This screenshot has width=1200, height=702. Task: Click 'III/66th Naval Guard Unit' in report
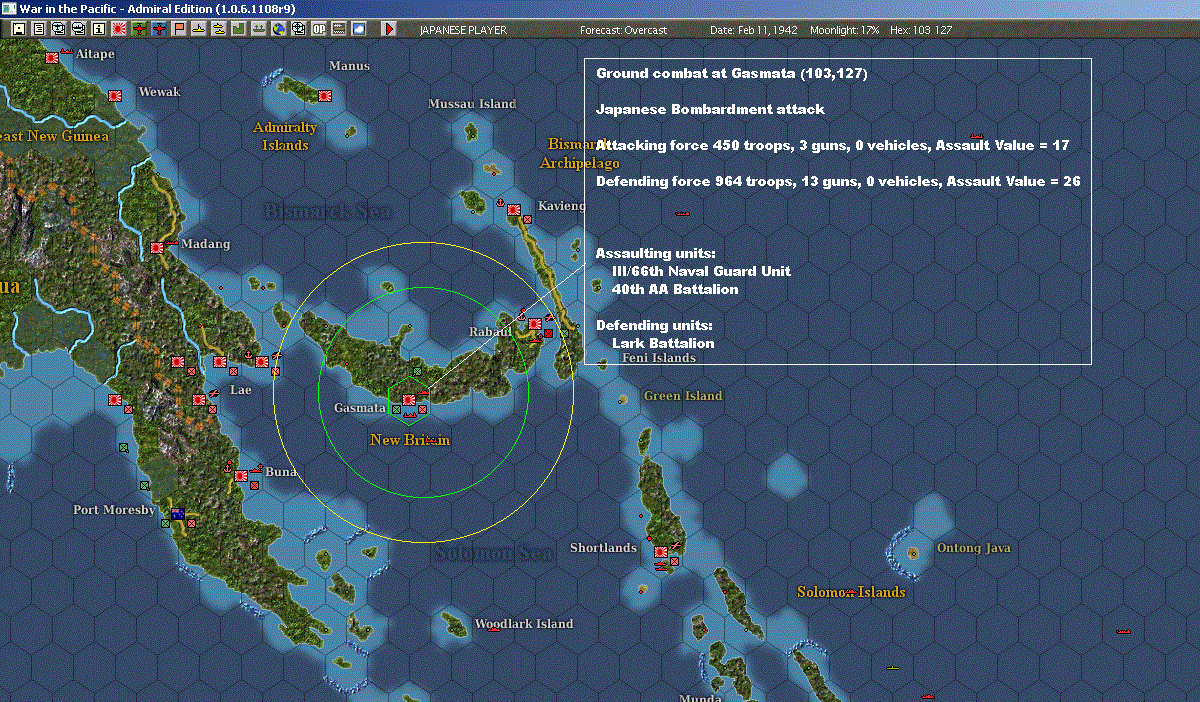pos(701,271)
